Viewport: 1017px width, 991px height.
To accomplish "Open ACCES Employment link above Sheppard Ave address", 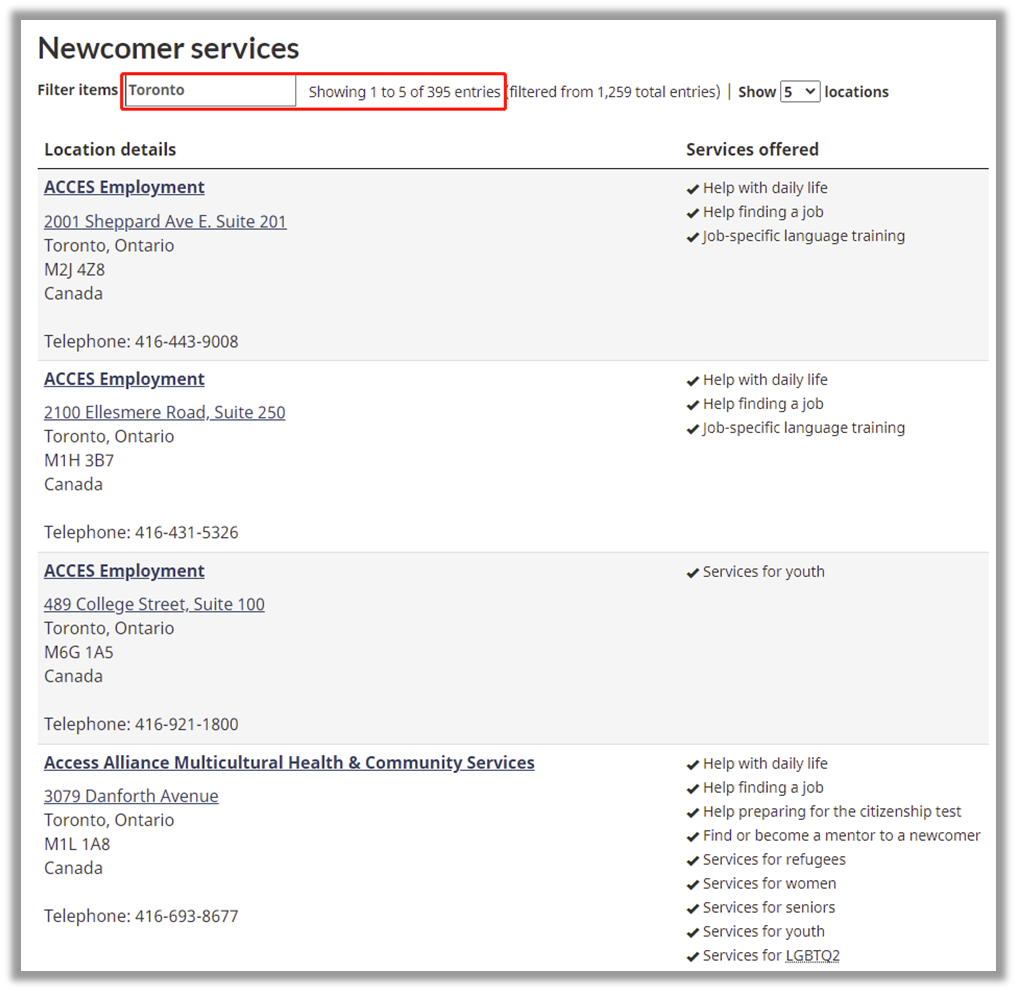I will [124, 187].
